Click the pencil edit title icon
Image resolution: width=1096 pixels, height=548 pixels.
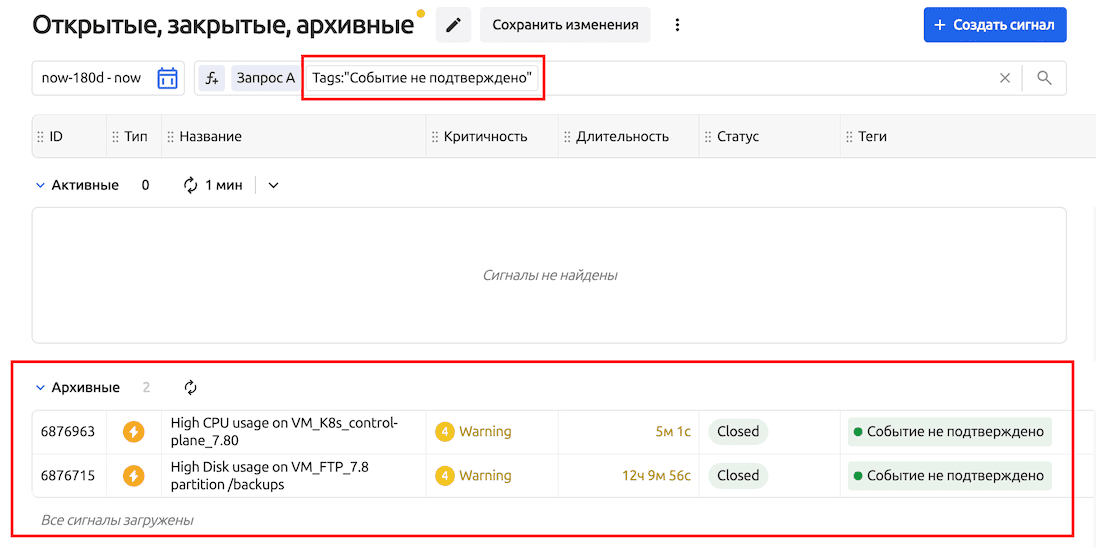click(453, 25)
